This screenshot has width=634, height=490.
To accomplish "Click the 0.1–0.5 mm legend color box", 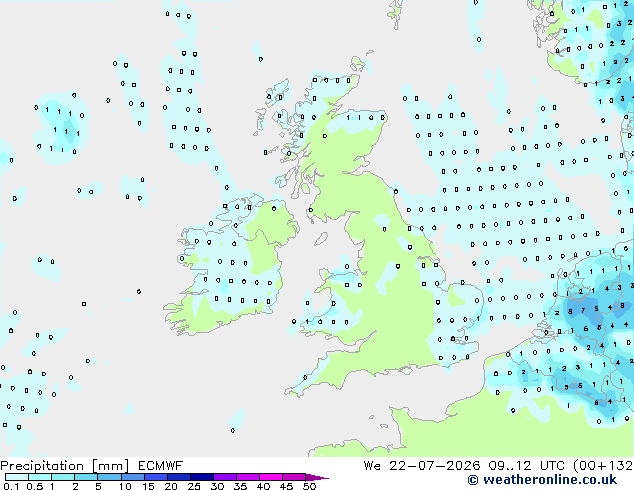I will pos(17,477).
